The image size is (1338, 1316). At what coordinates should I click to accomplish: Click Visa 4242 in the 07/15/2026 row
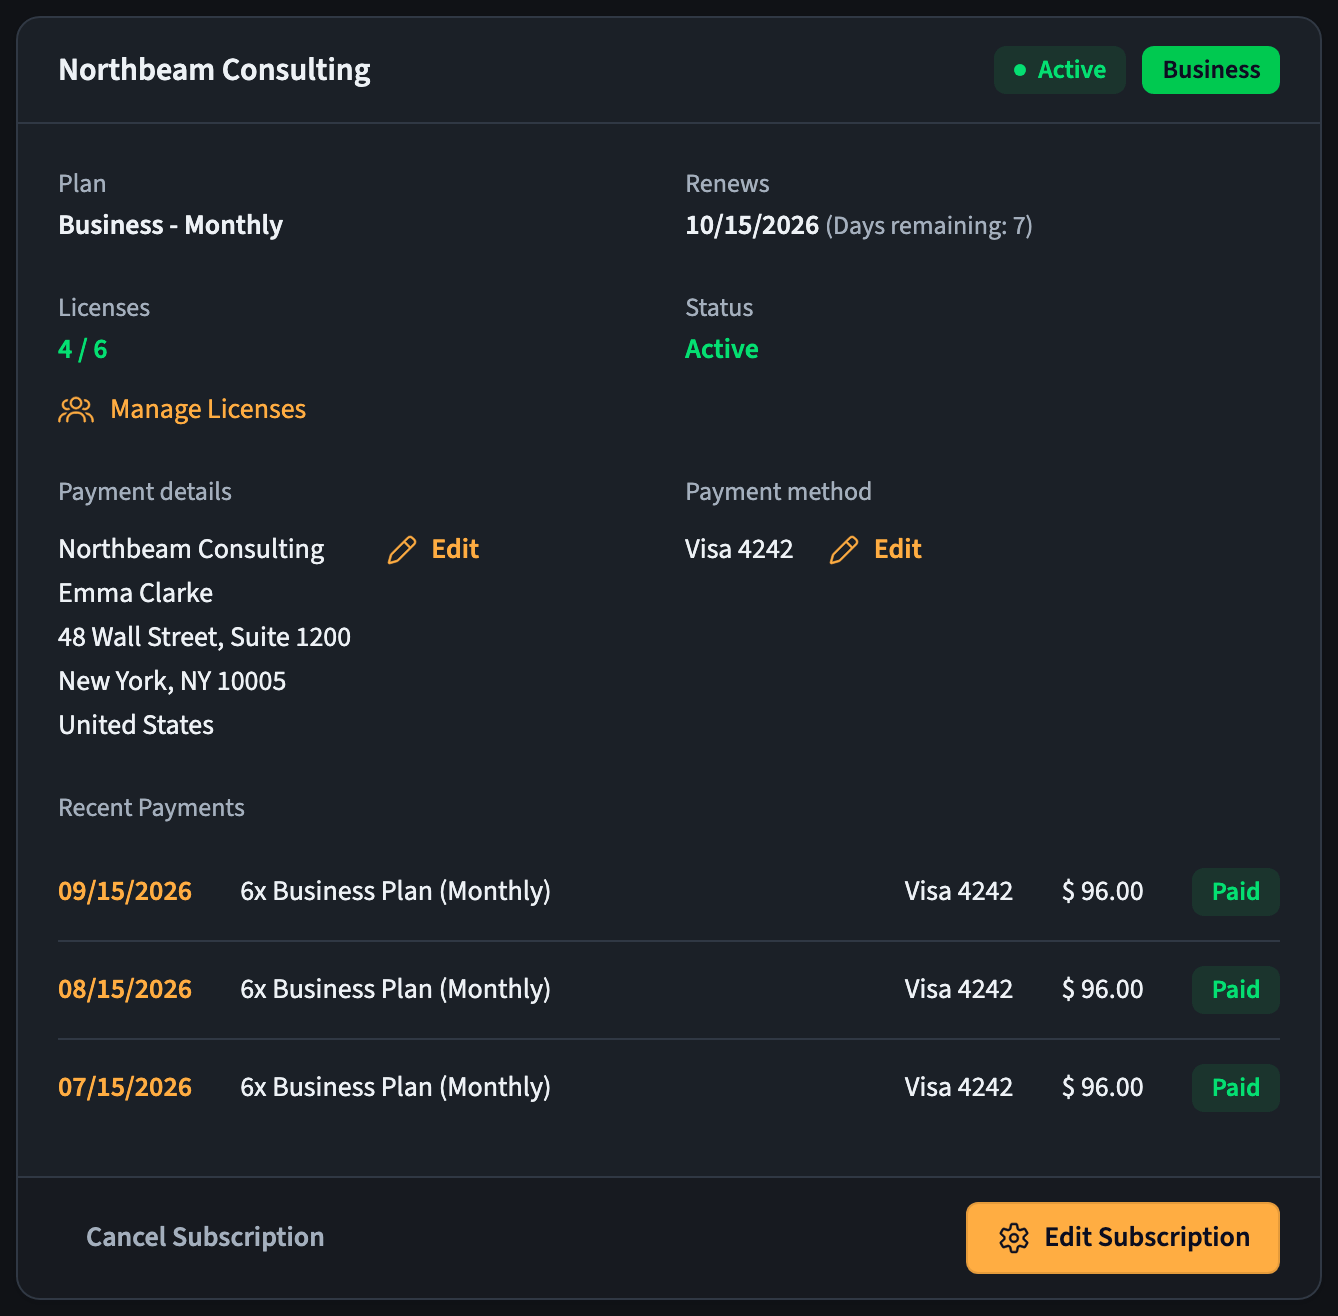pyautogui.click(x=959, y=1087)
